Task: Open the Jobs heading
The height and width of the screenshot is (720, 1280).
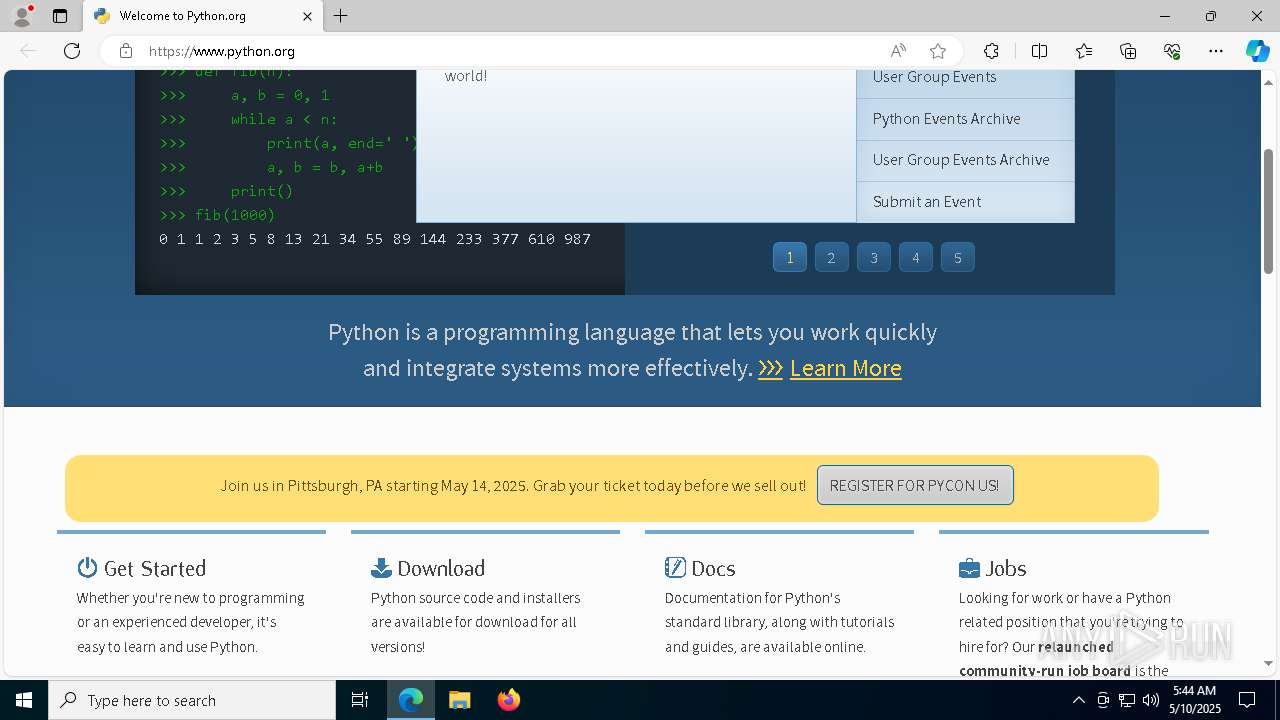Action: pos(1006,568)
